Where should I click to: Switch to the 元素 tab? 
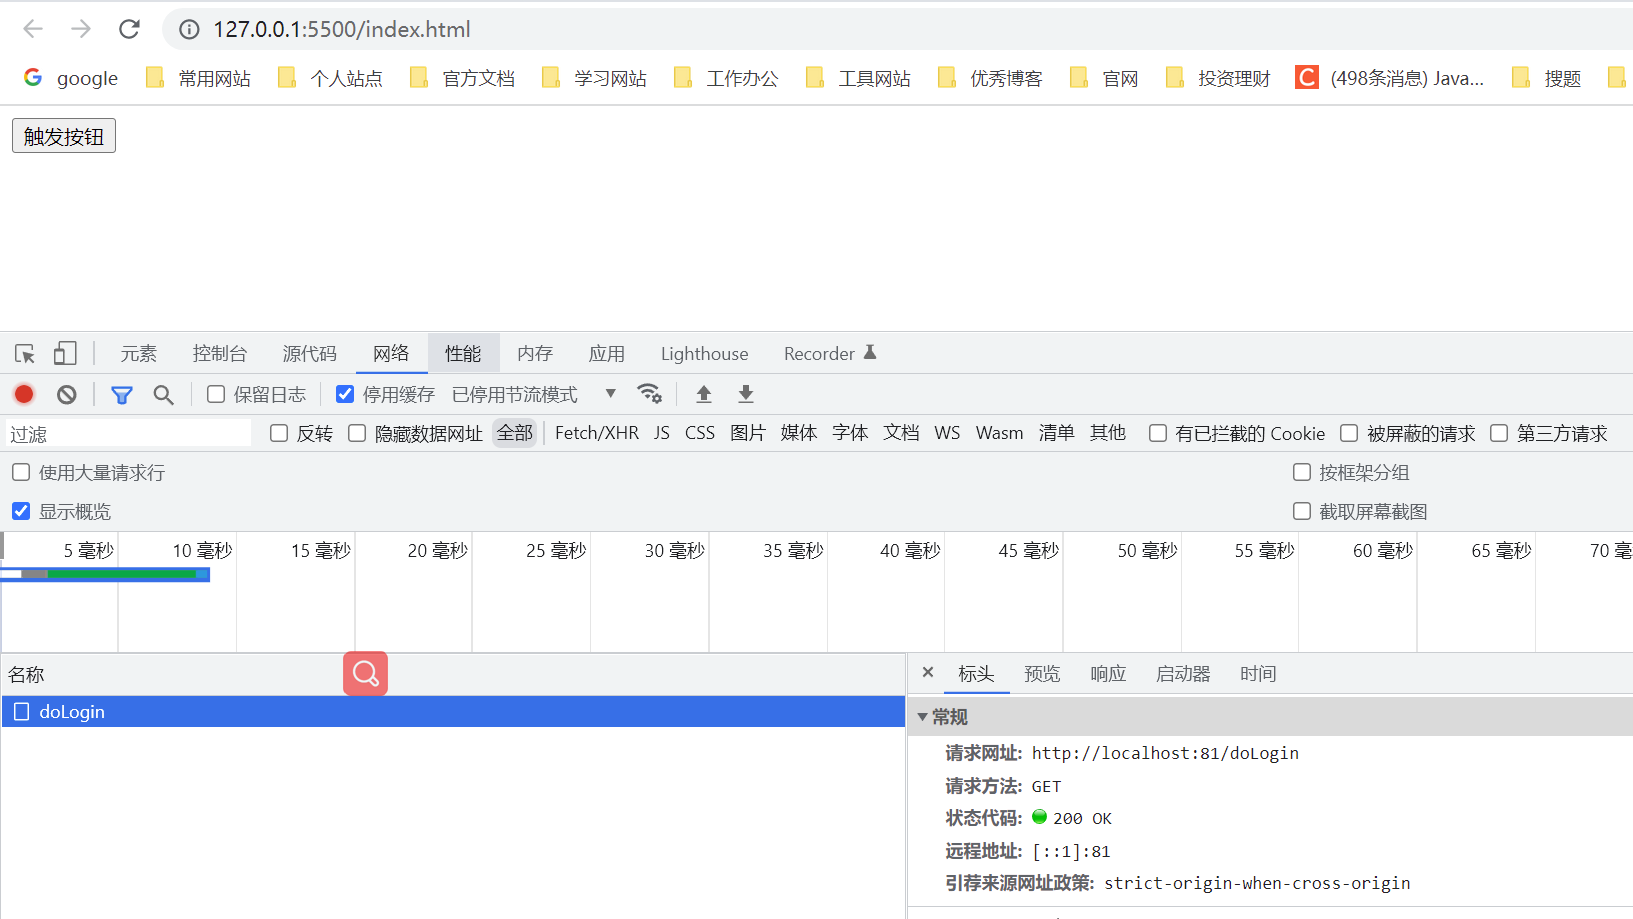point(139,353)
